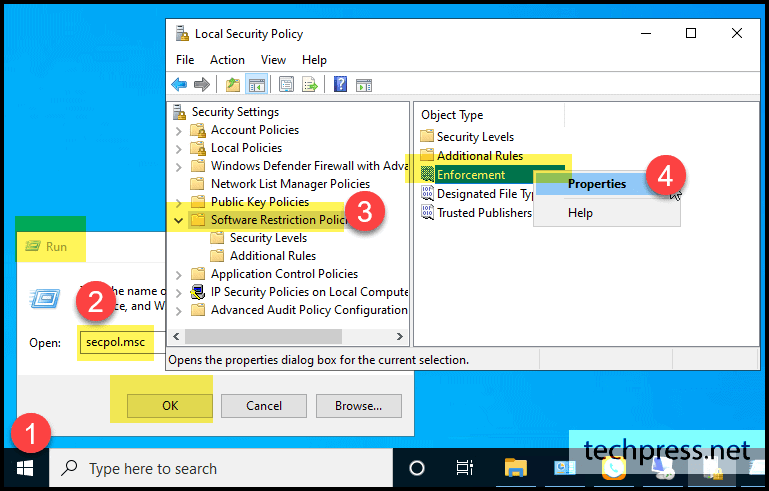Click the Local Policies folder icon
The height and width of the screenshot is (491, 769).
pos(198,148)
